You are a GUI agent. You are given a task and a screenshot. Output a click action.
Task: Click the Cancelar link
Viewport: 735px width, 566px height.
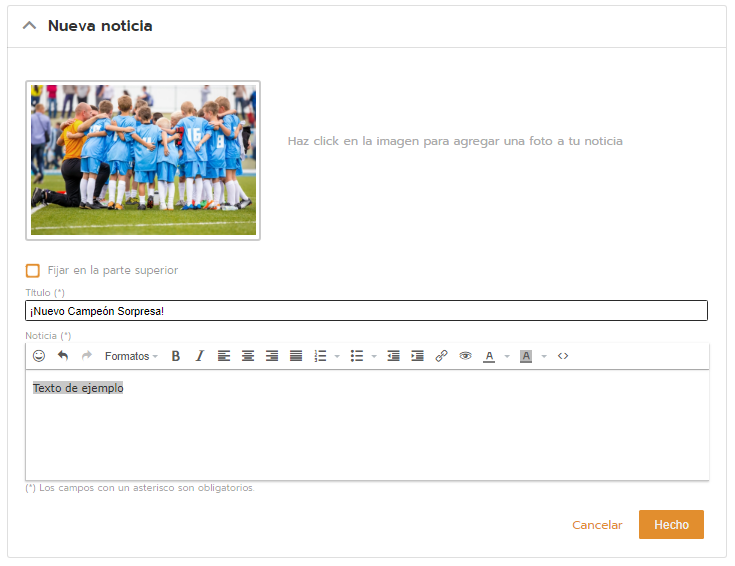[597, 525]
